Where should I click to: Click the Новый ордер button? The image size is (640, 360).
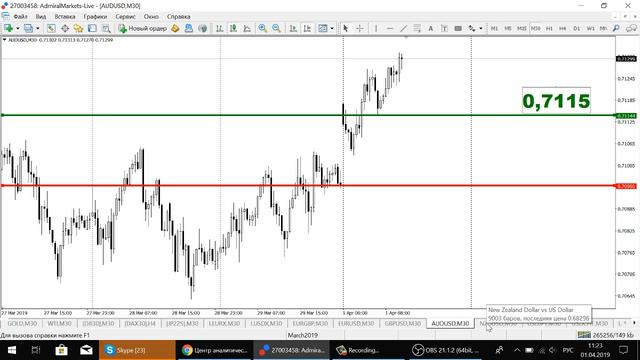coord(142,28)
